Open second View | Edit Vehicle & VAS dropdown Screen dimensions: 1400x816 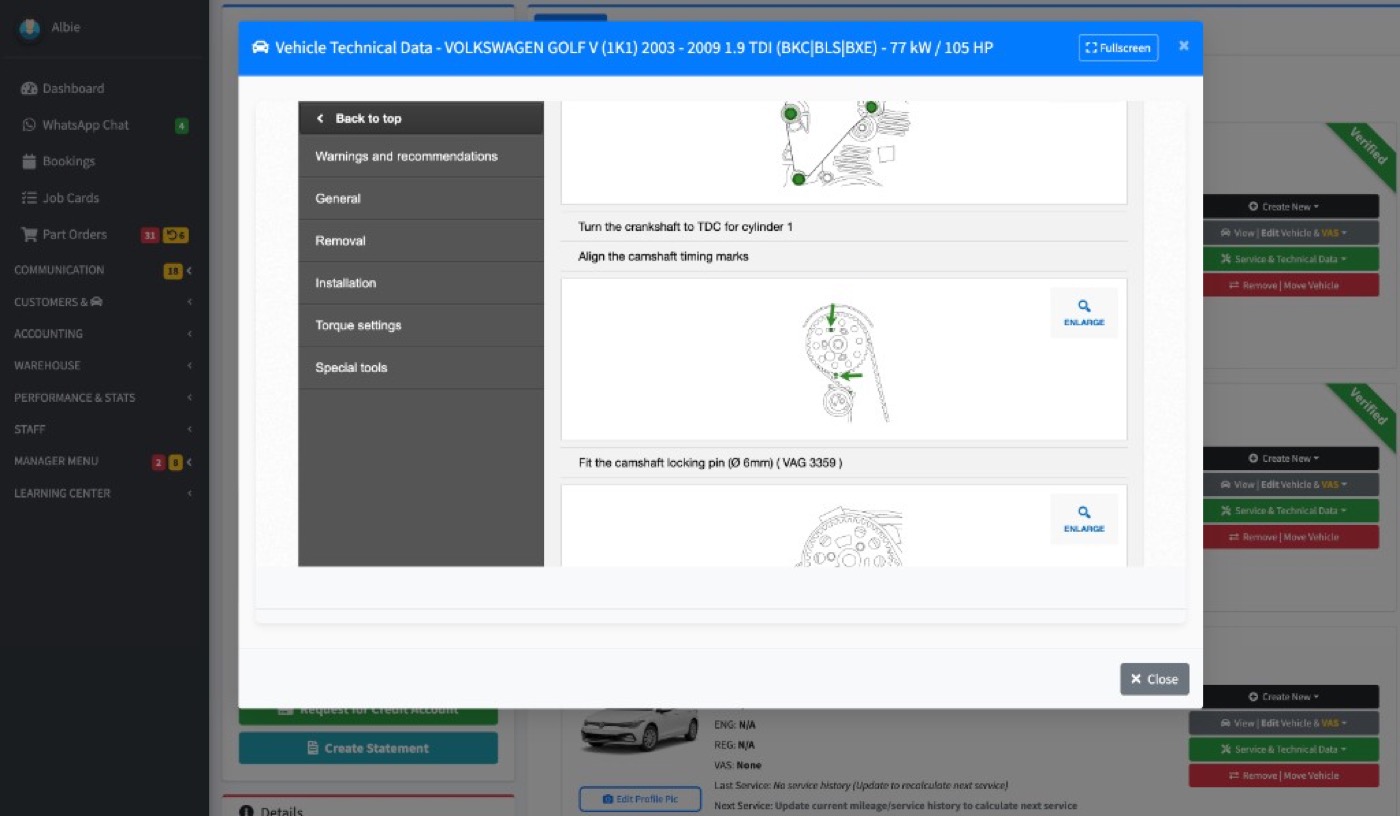pyautogui.click(x=1283, y=484)
